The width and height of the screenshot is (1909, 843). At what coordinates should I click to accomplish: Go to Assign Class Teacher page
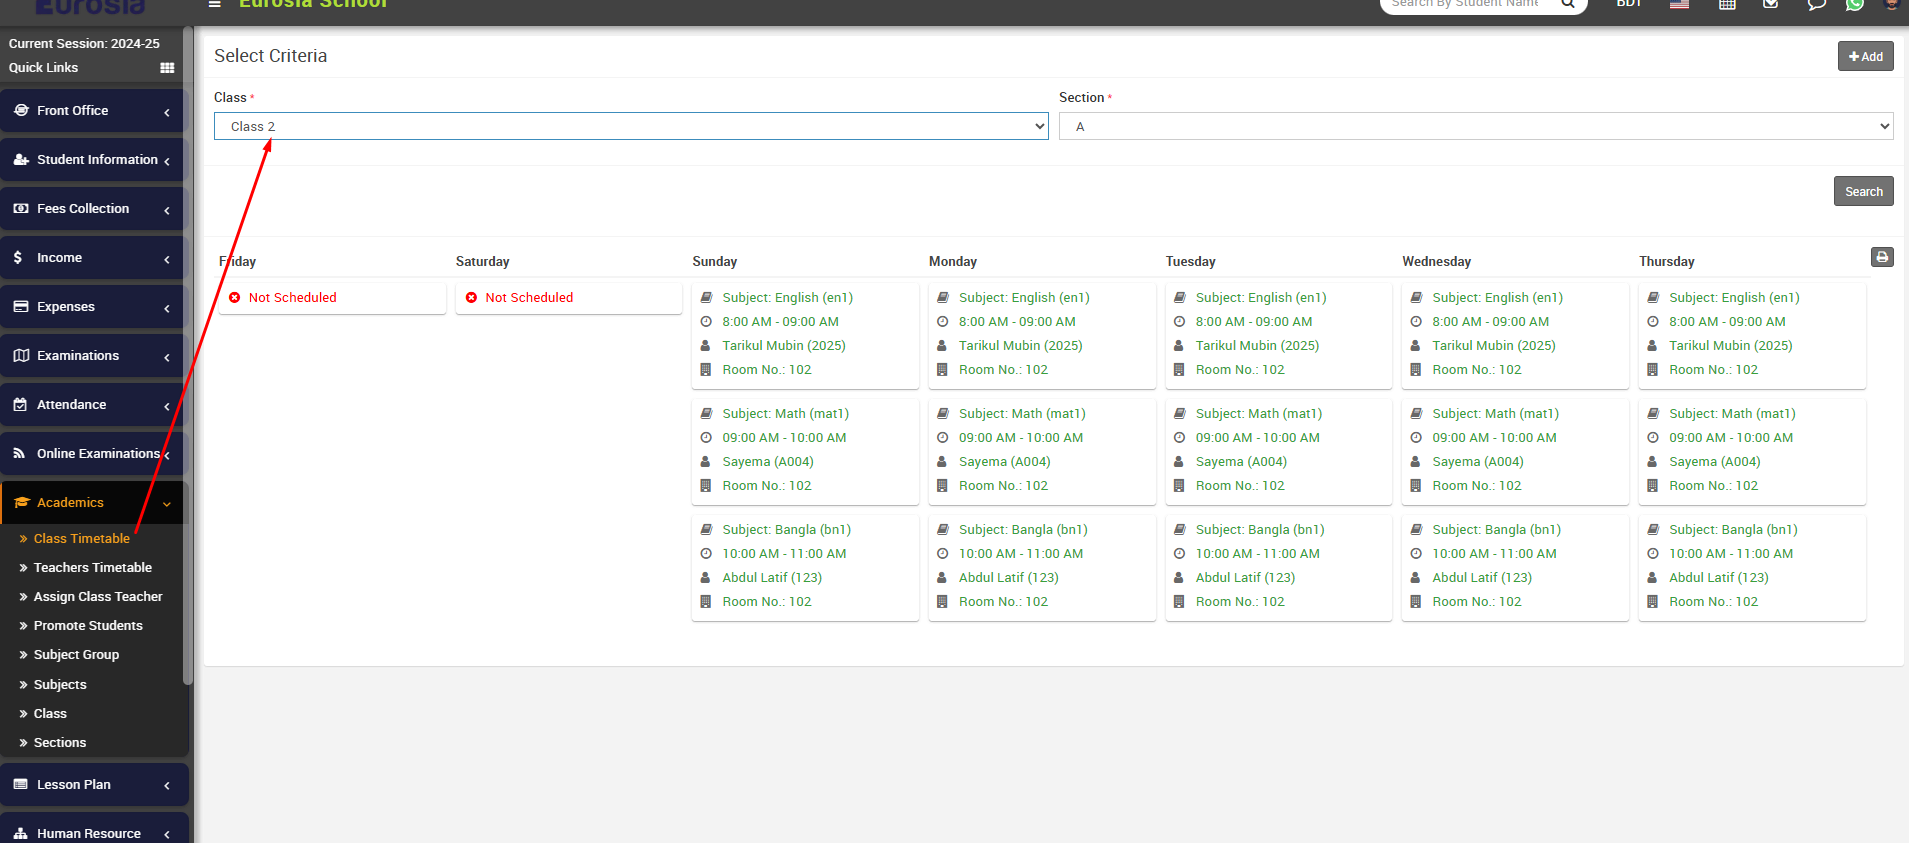[x=98, y=596]
